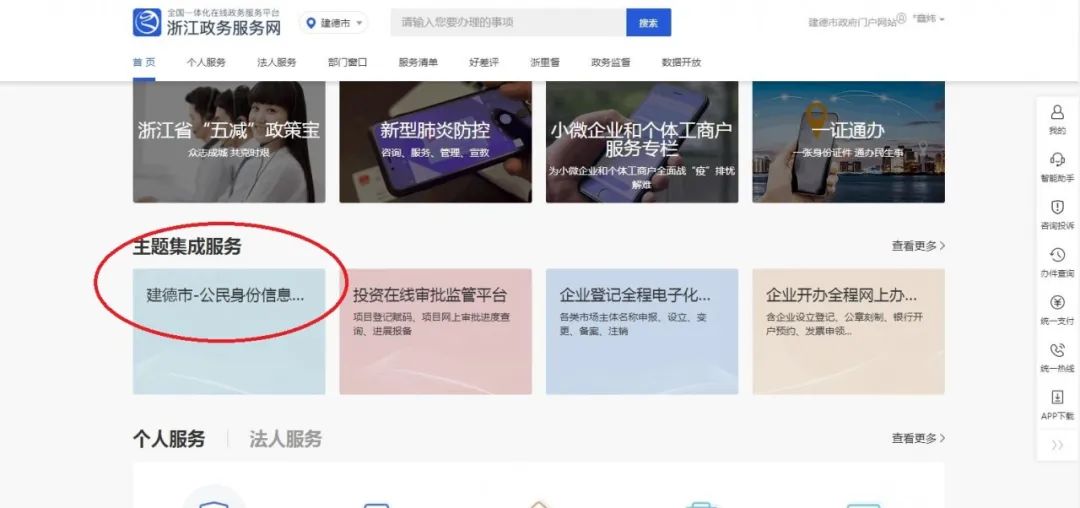Focus the 请输入您要办理的事项 search field

508,23
